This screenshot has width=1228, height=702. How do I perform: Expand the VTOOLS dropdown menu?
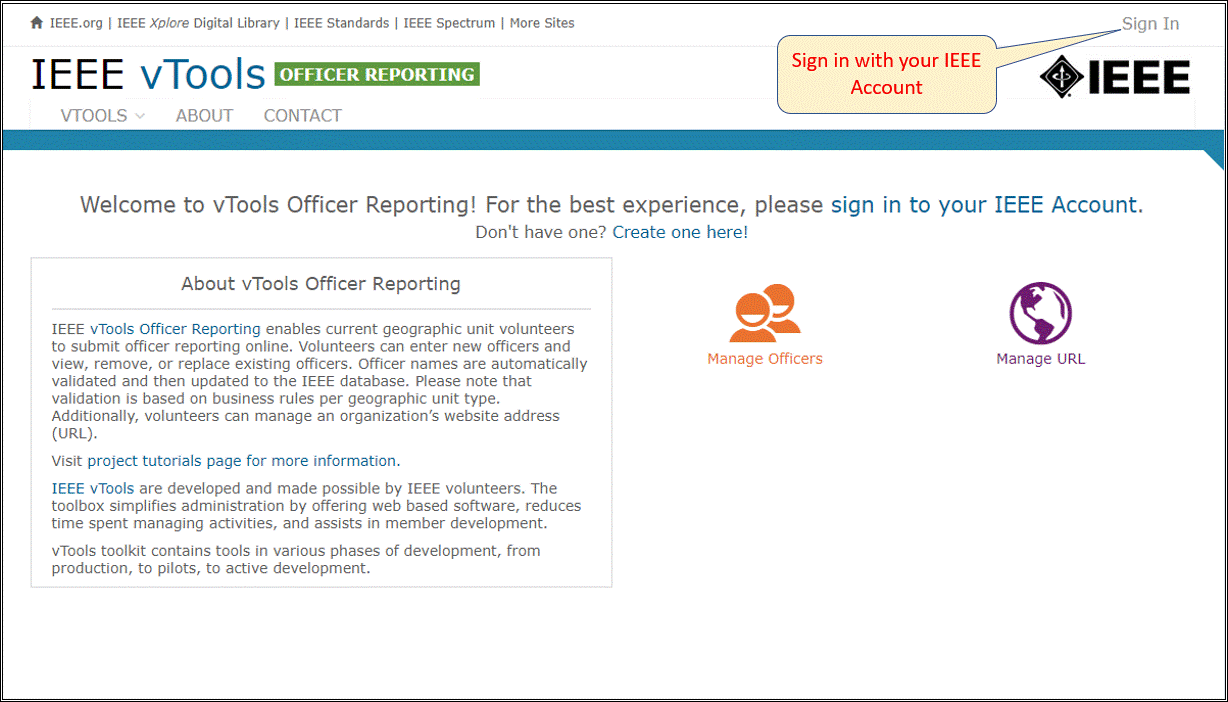click(102, 115)
